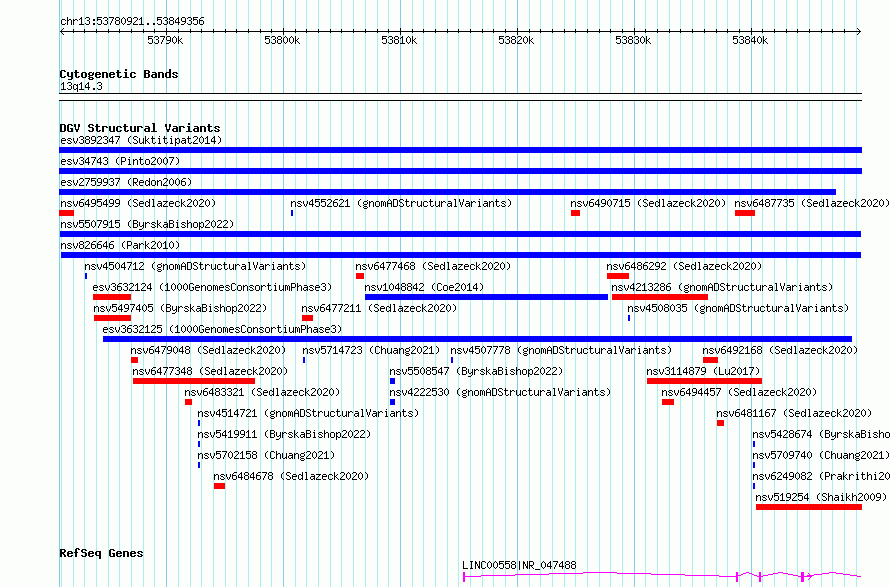Select nsv6490715 (Sedlazeck2020) label
Image resolution: width=890 pixels, height=587 pixels.
(648, 203)
